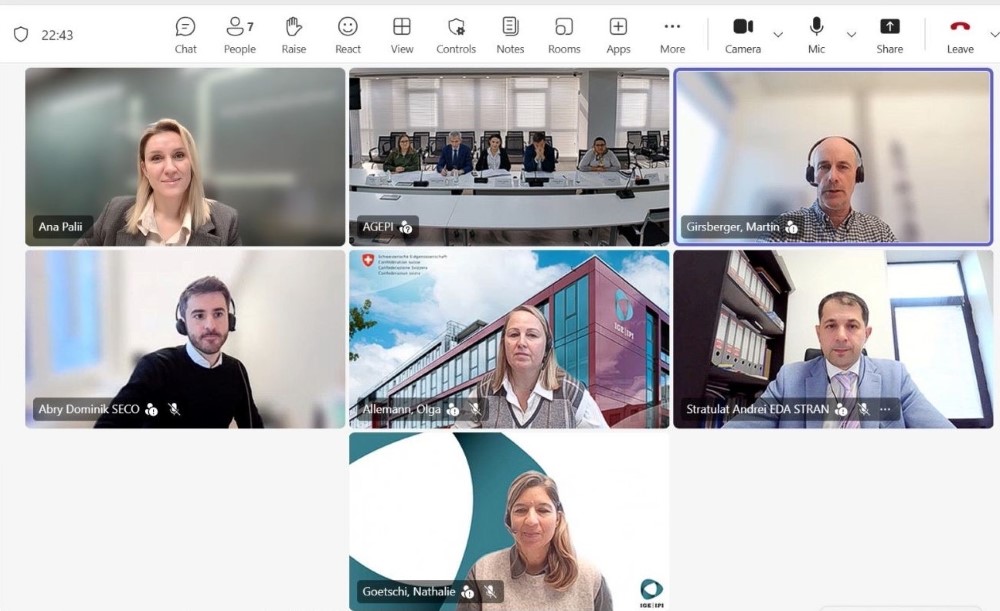Open the View layout menu
The width and height of the screenshot is (1000, 611).
[x=402, y=34]
